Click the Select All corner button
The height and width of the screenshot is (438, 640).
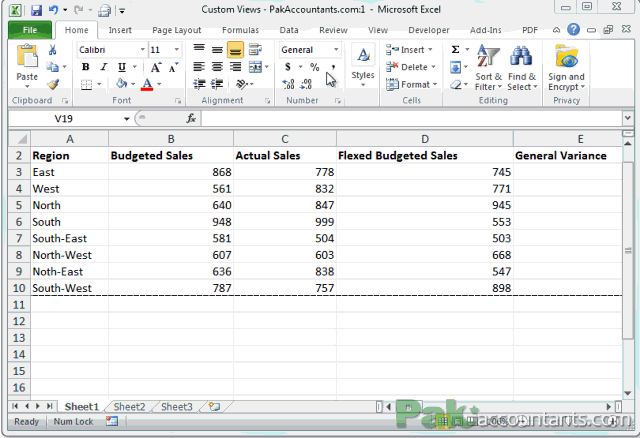click(19, 139)
